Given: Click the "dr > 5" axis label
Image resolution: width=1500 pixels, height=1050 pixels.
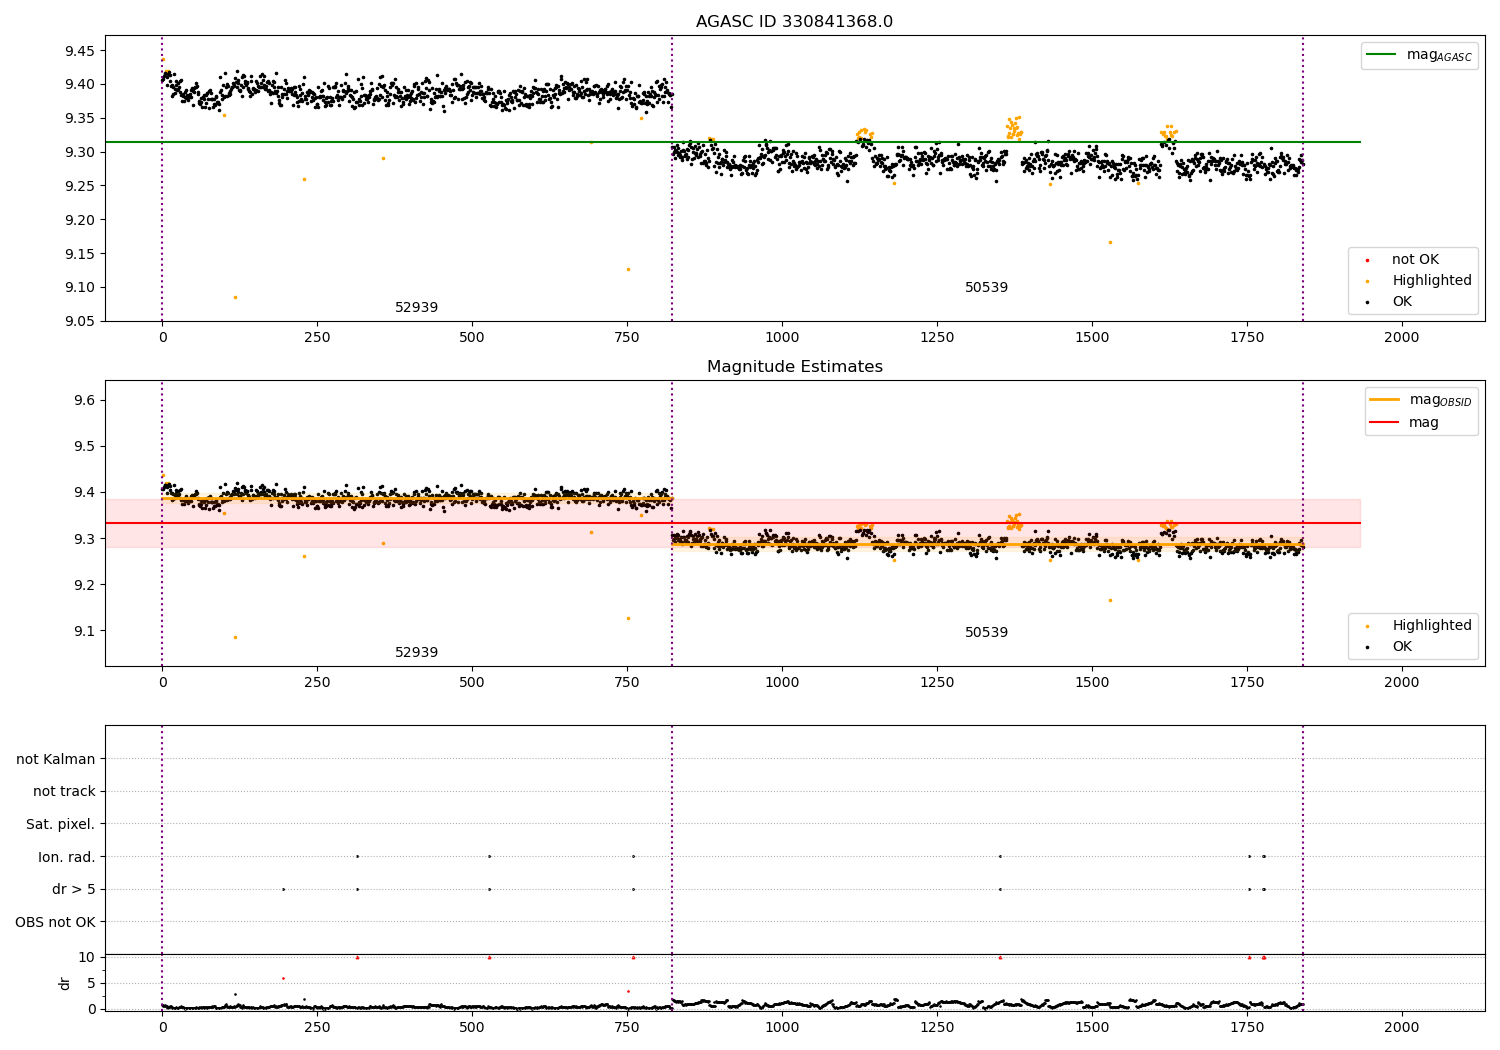Looking at the screenshot, I should pos(74,890).
